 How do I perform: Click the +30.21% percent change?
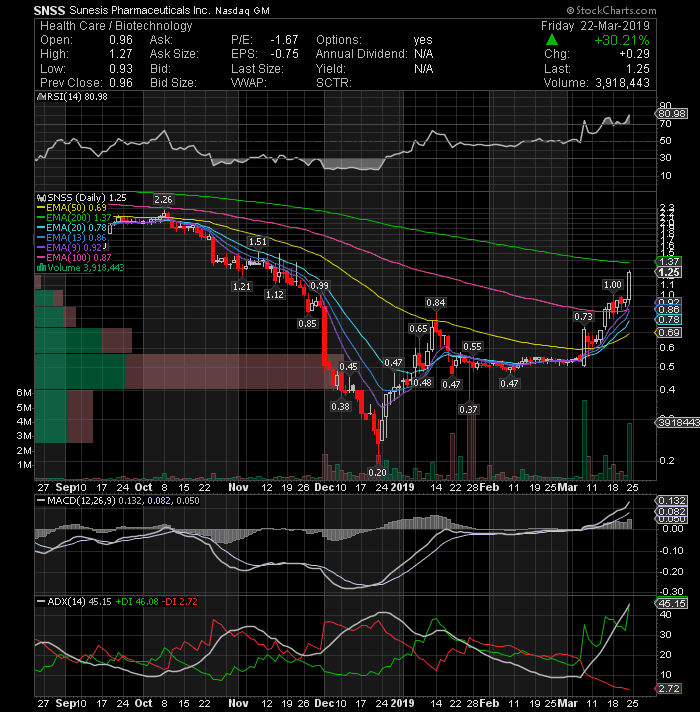point(621,40)
